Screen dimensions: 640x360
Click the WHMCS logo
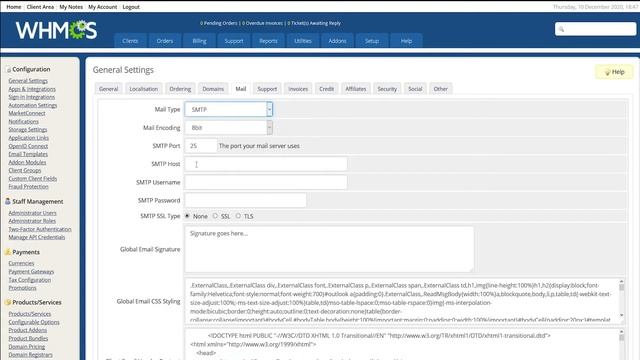56,30
